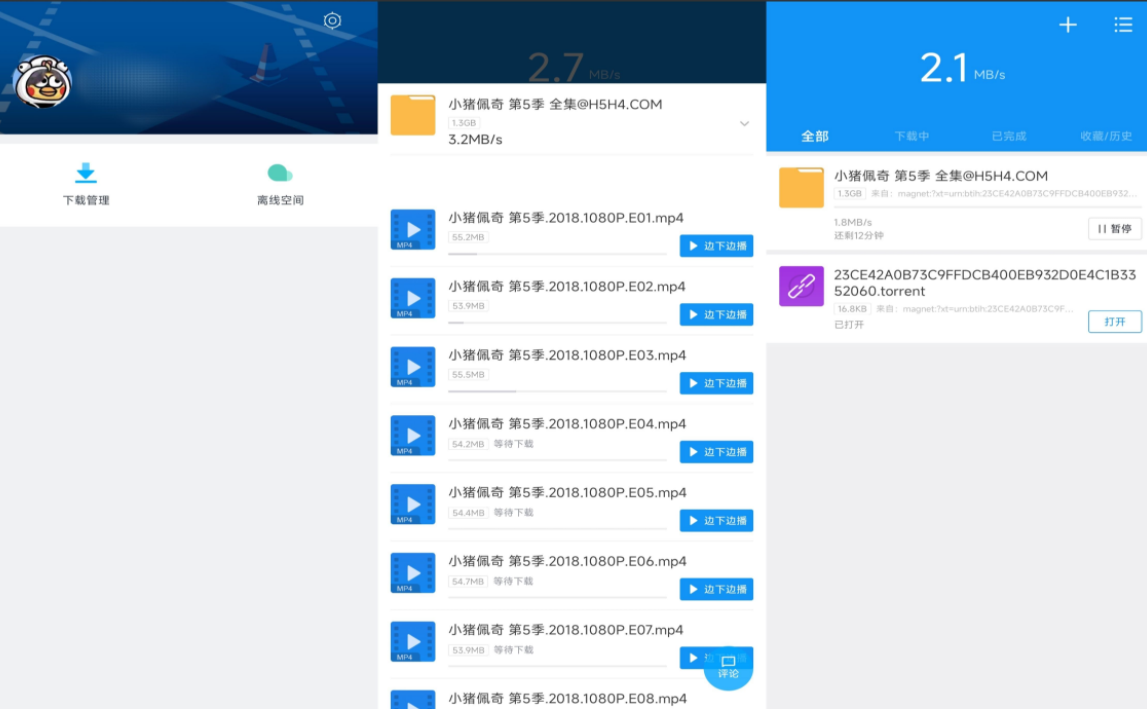This screenshot has width=1147, height=709.
Task: Pause the 小猪佩奇 download with 暂停
Action: (1114, 229)
